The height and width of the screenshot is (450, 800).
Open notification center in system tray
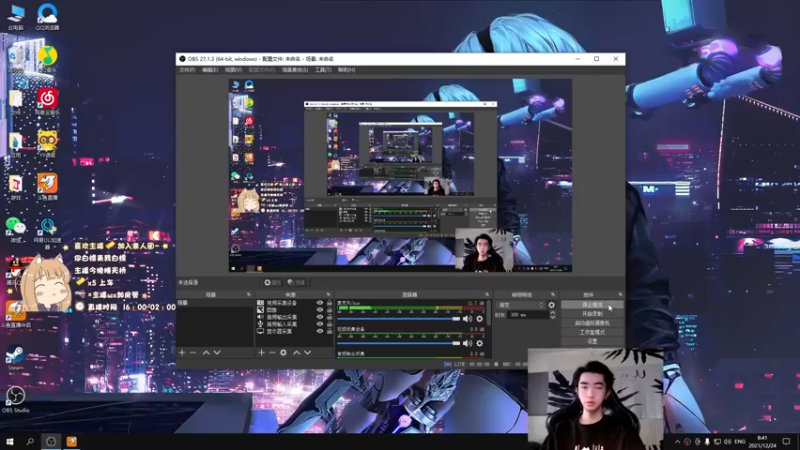coord(787,441)
